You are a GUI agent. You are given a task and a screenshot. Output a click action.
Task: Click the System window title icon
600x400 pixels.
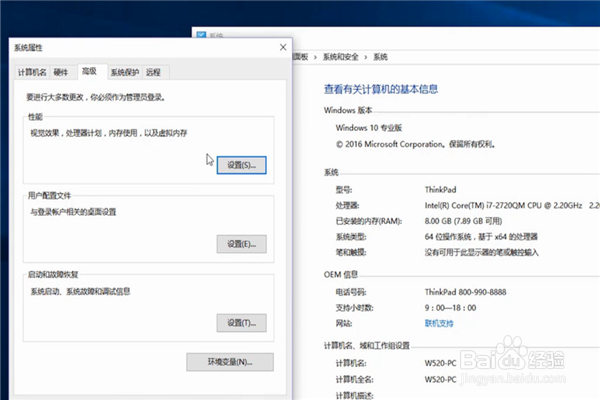point(201,35)
